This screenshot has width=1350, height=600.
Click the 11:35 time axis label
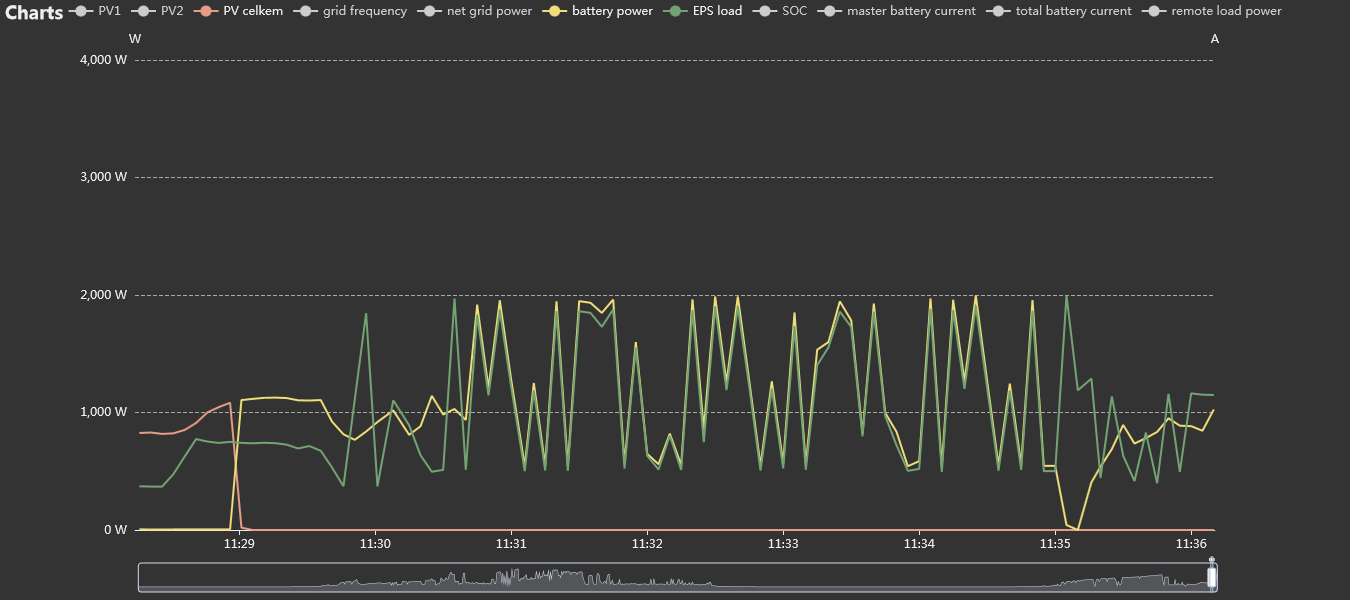click(x=1055, y=544)
